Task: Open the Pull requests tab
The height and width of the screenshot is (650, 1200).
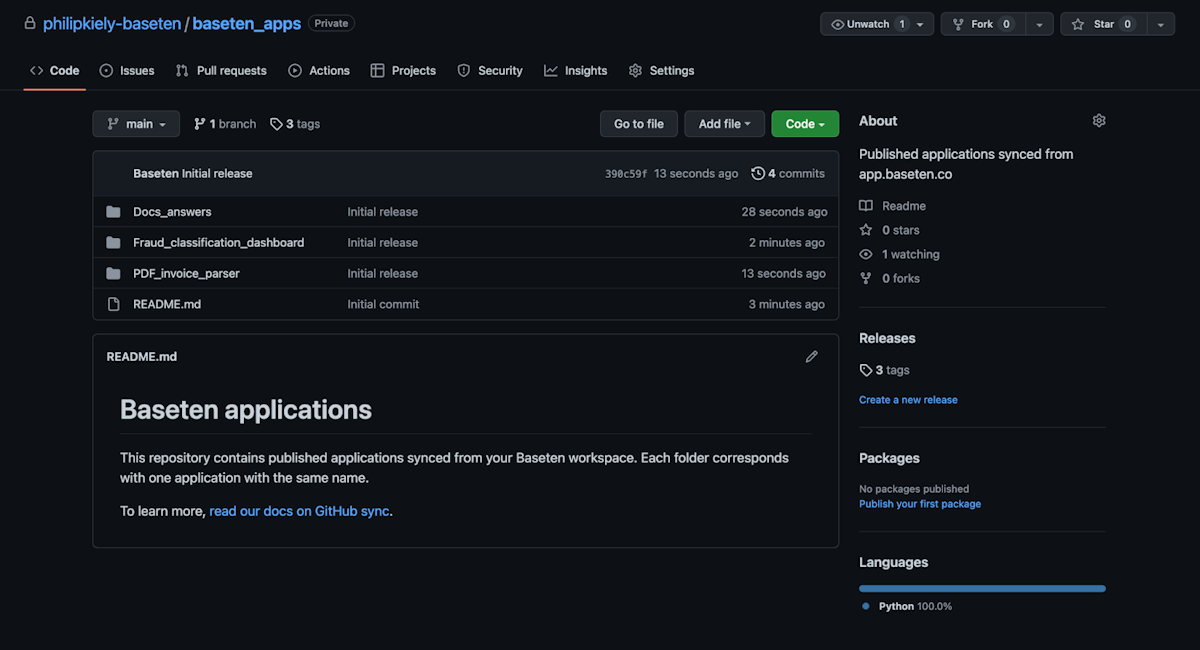Action: (x=221, y=71)
